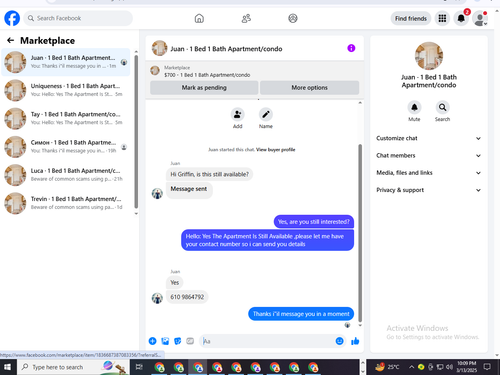Click Juan's 'Yes' reply bubble
This screenshot has width=500, height=375.
click(x=175, y=283)
